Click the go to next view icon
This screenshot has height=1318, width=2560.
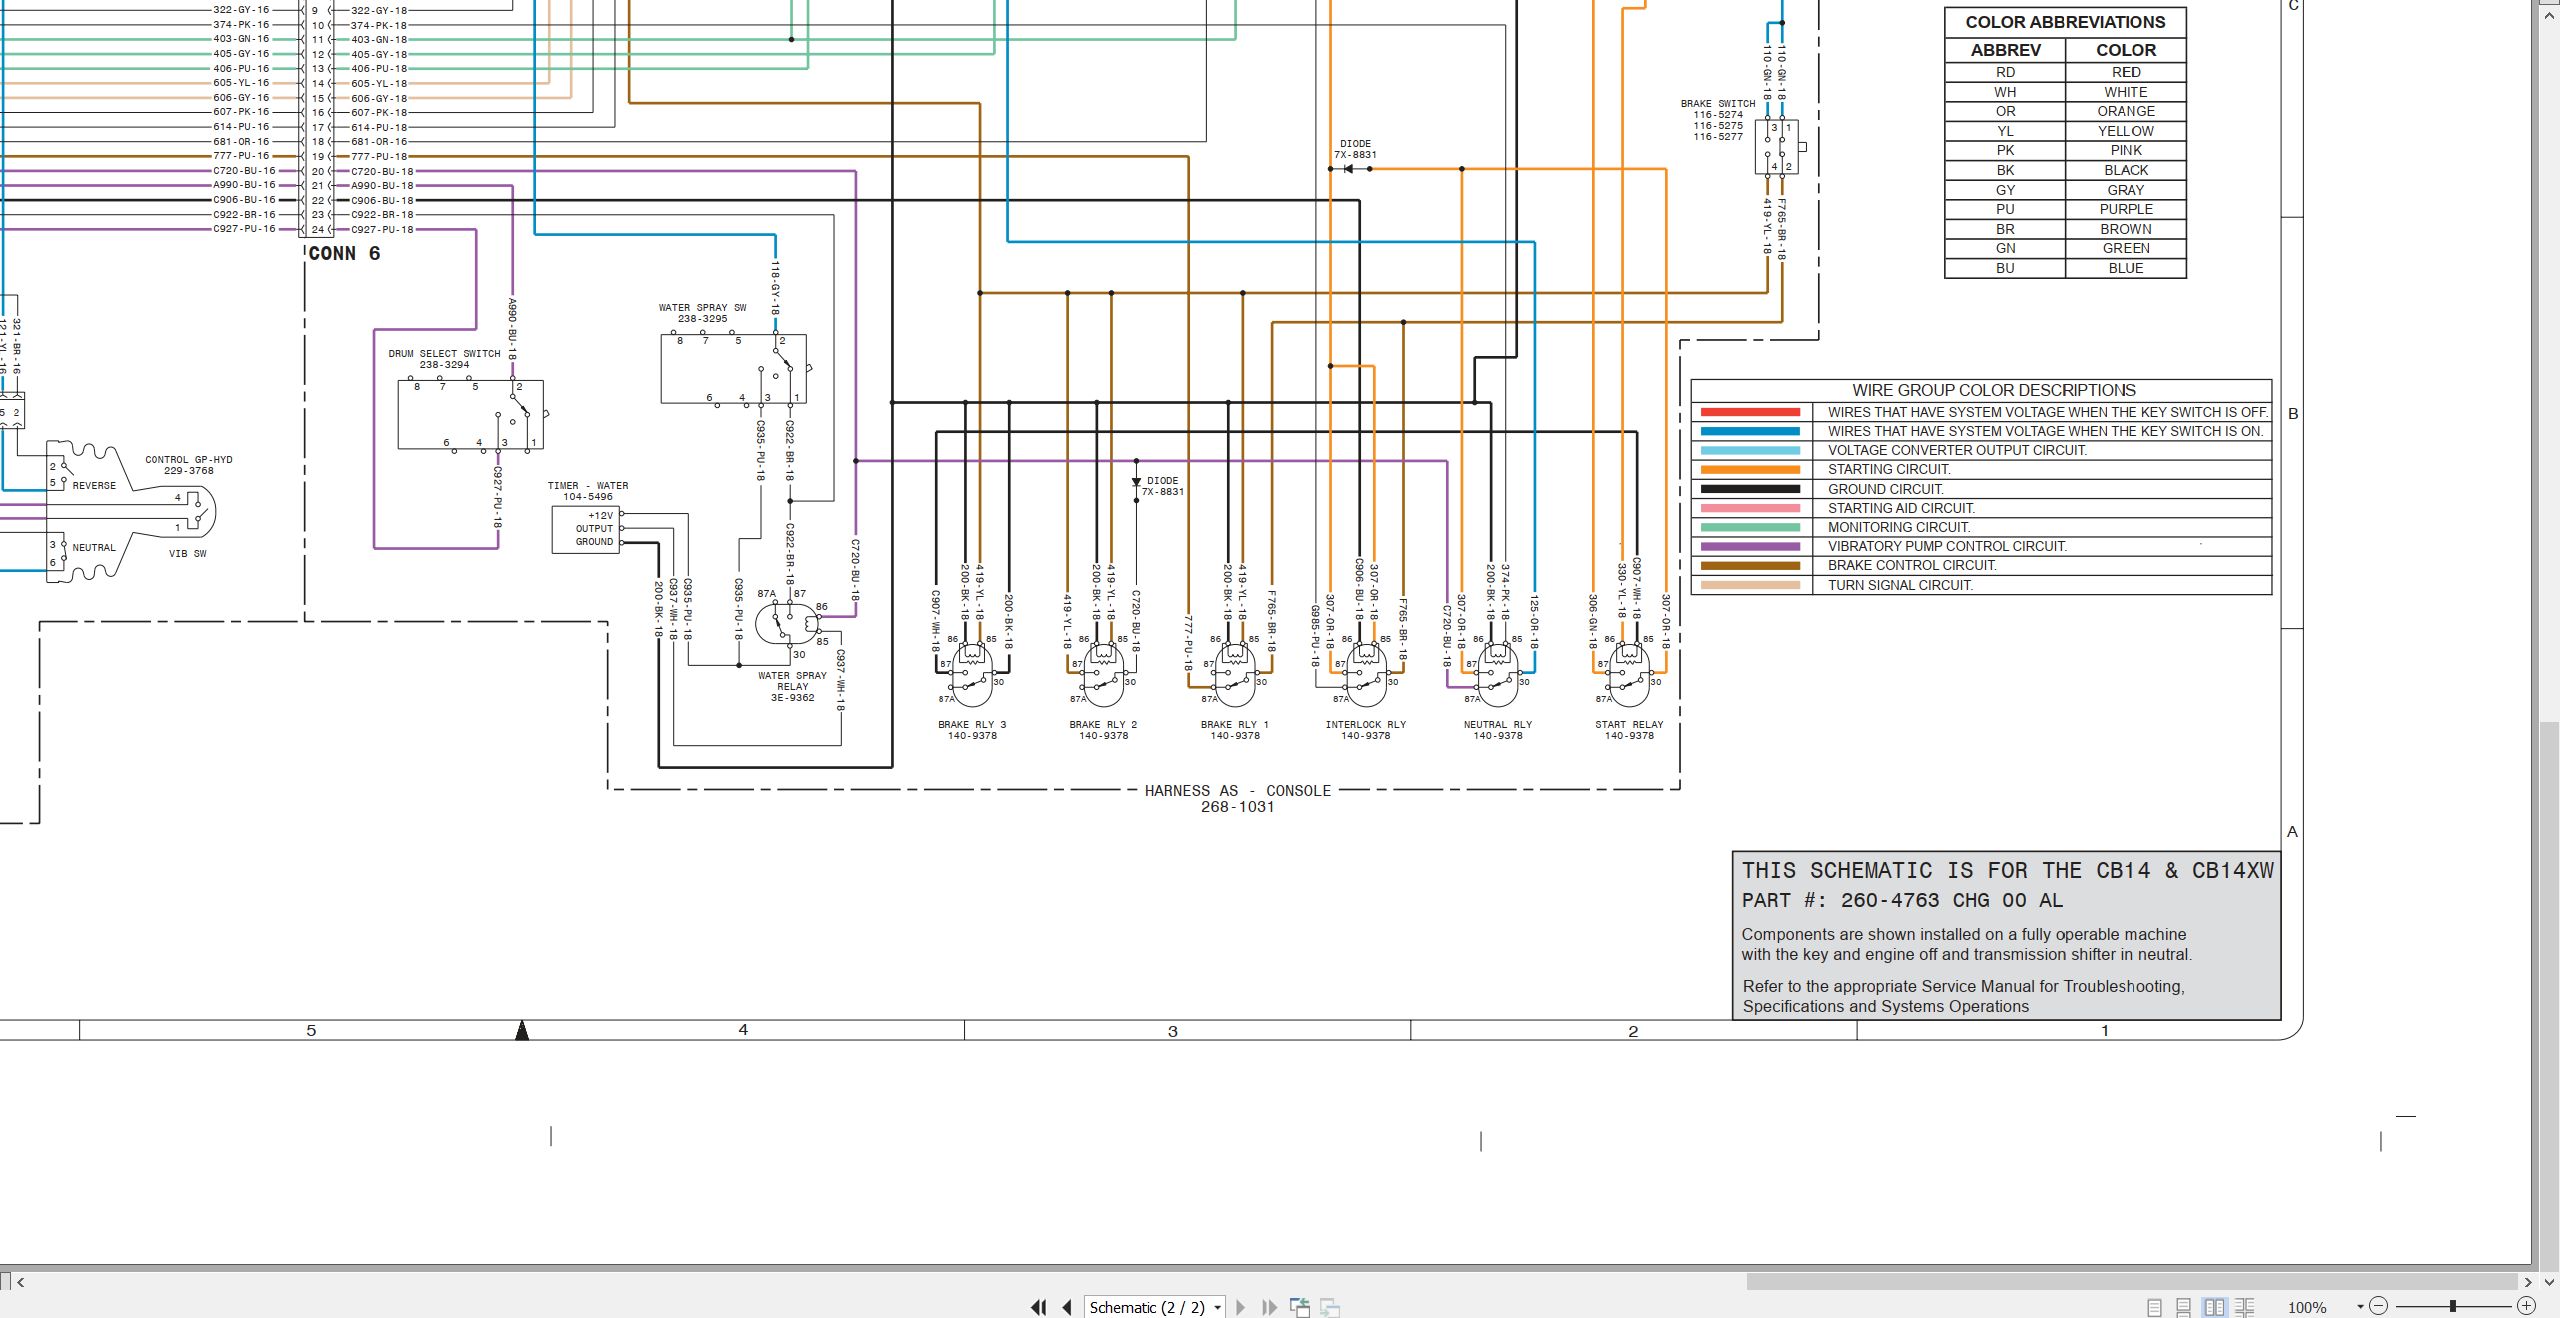[x=1330, y=1307]
